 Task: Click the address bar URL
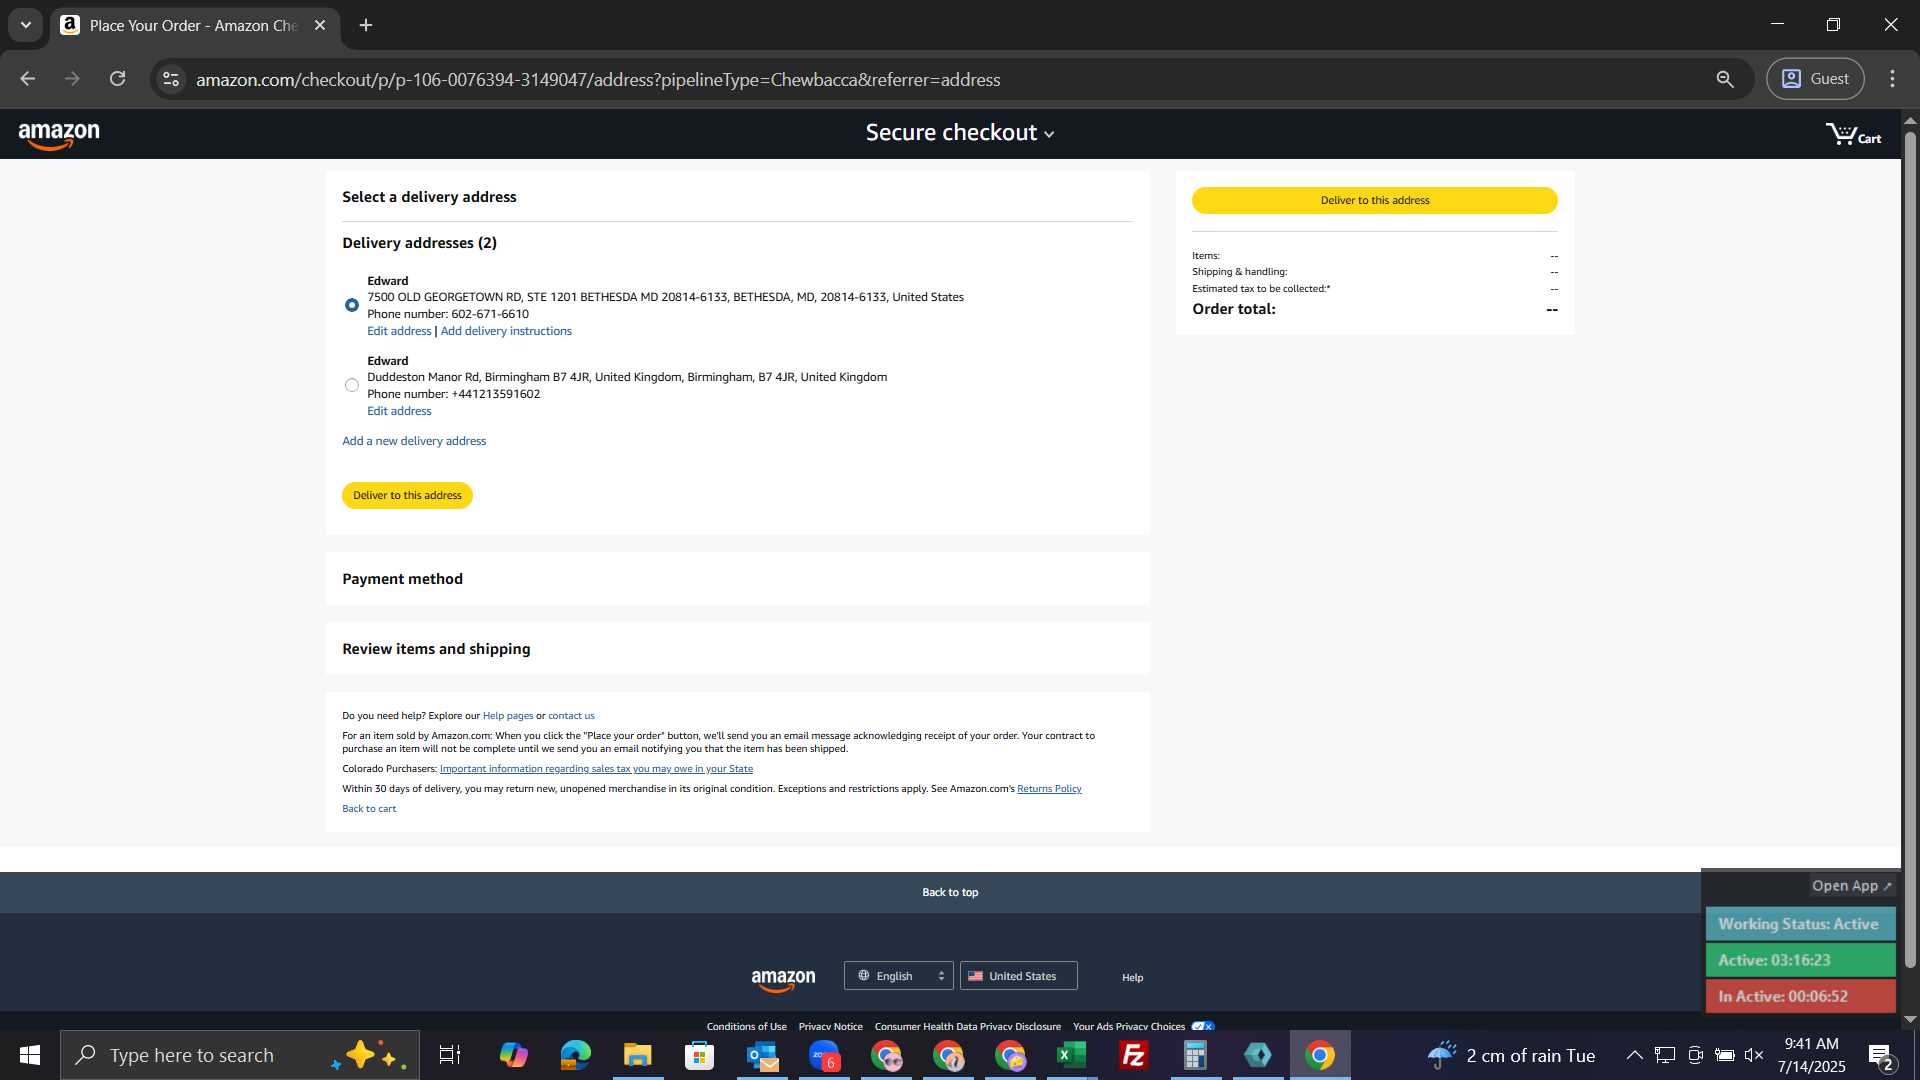point(598,80)
